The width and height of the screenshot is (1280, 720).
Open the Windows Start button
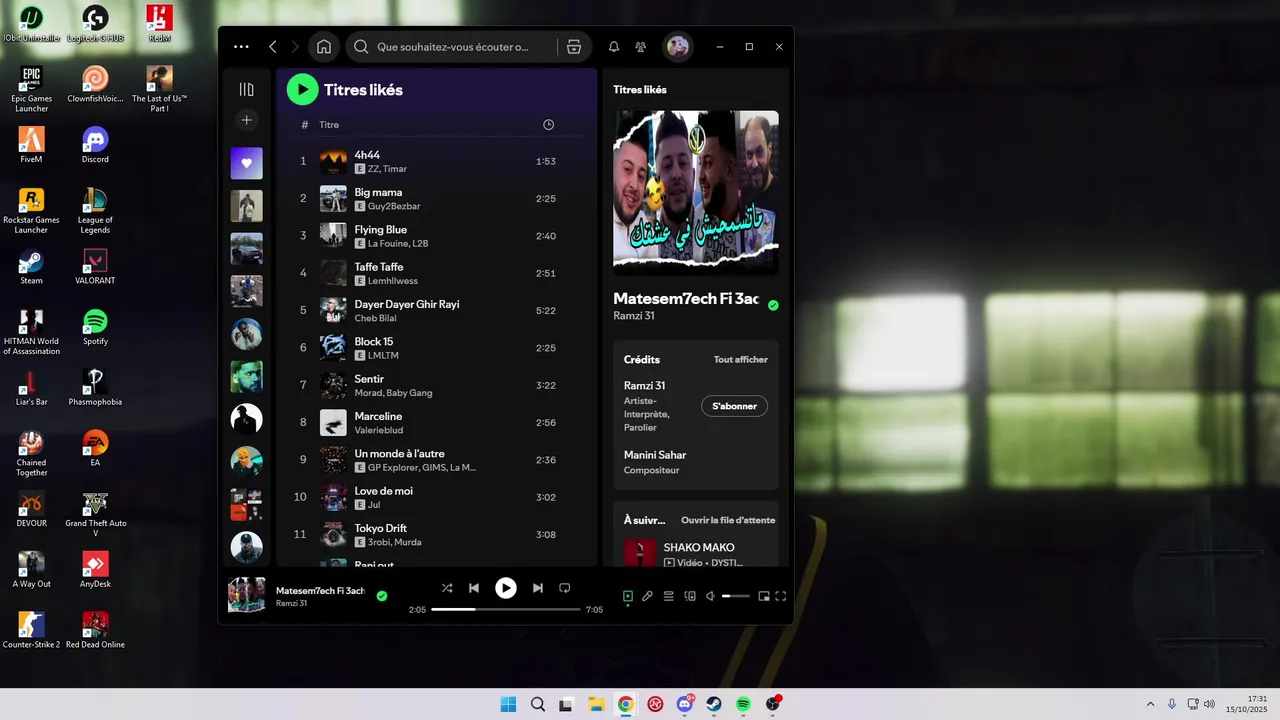click(x=508, y=704)
